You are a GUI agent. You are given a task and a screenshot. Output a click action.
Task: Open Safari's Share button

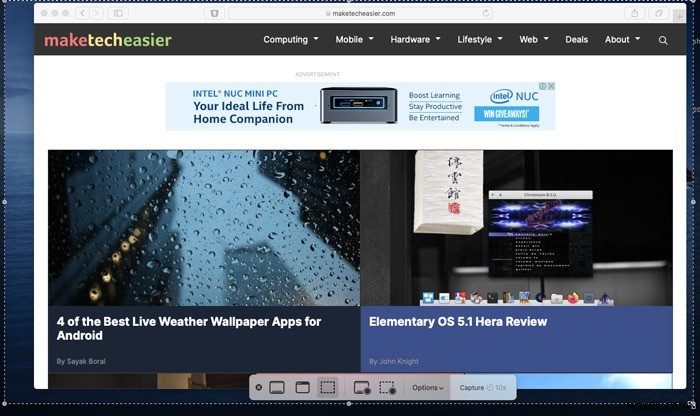pyautogui.click(x=634, y=13)
